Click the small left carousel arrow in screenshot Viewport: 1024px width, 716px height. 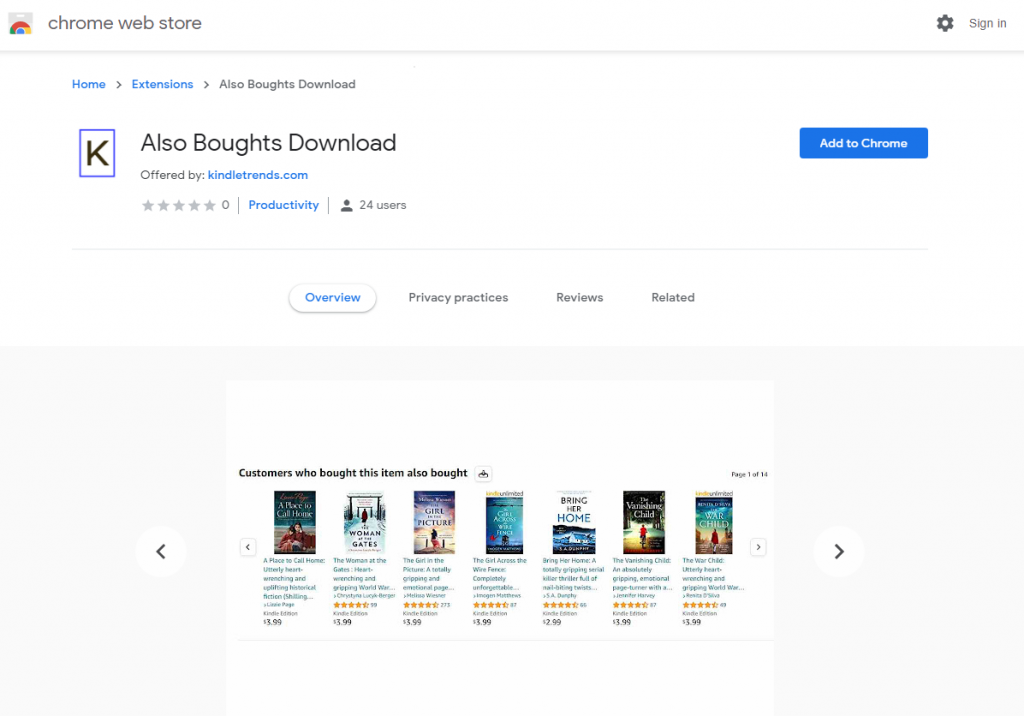click(x=248, y=547)
